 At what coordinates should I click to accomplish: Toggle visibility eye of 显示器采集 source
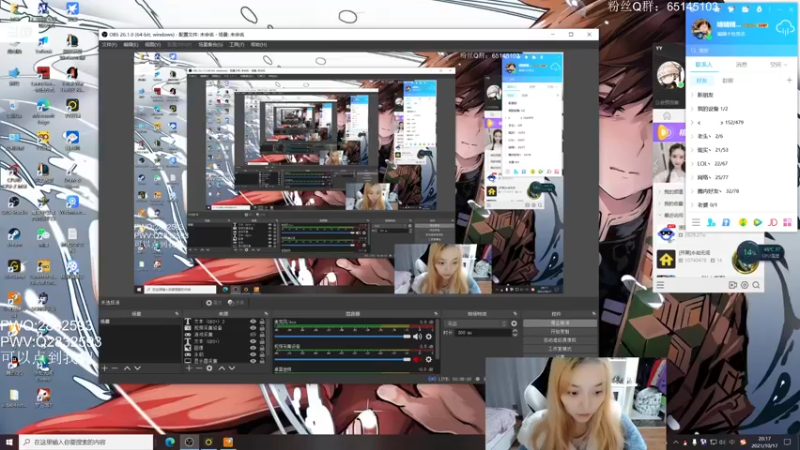(x=253, y=361)
